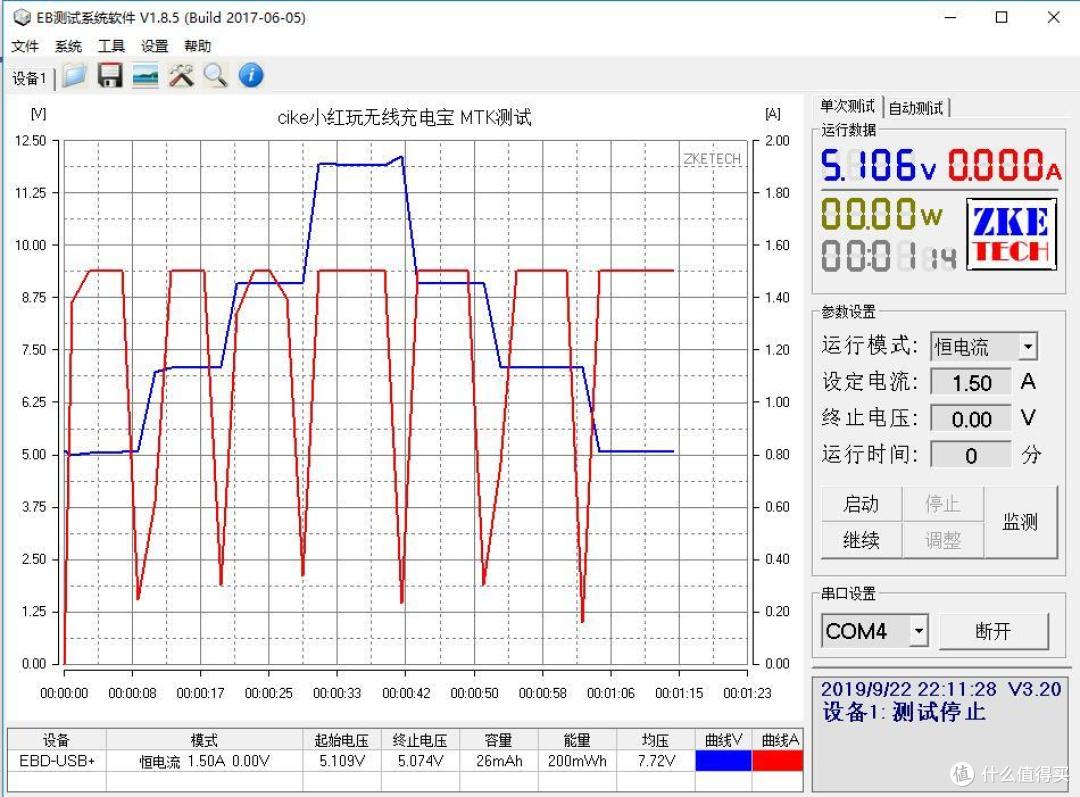Expand the COM4 serial port dropdown
1080x797 pixels.
pos(918,631)
